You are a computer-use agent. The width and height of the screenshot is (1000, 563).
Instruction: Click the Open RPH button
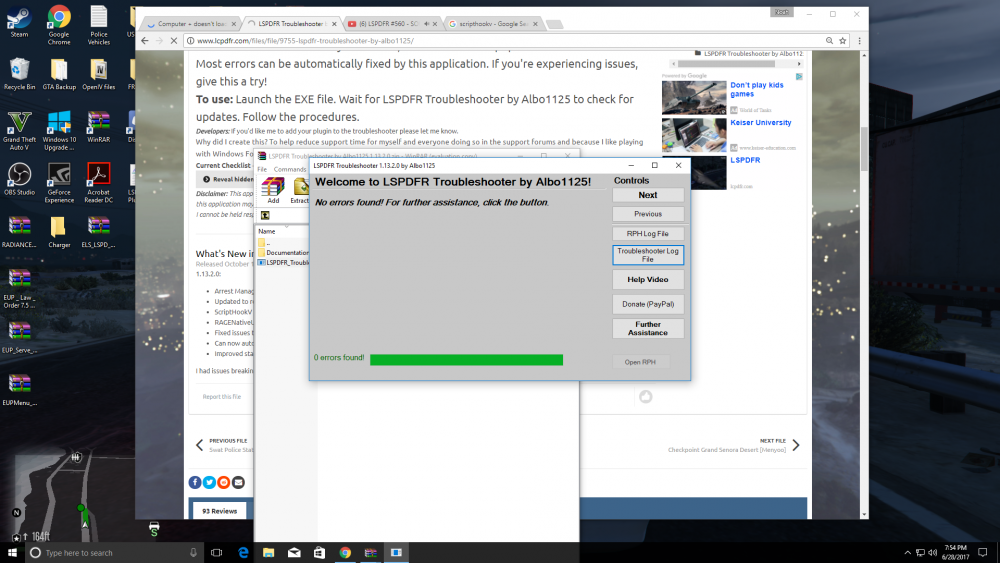pyautogui.click(x=640, y=362)
